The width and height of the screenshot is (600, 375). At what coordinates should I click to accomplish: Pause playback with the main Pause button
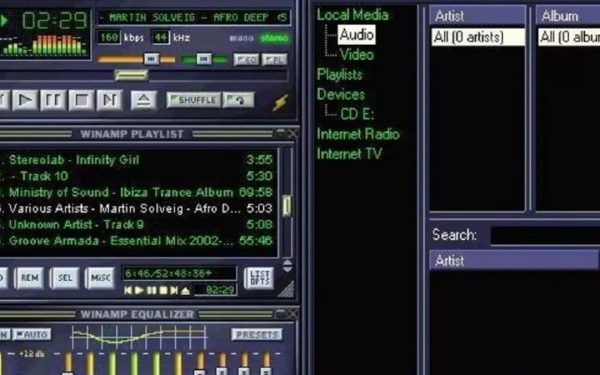53,100
